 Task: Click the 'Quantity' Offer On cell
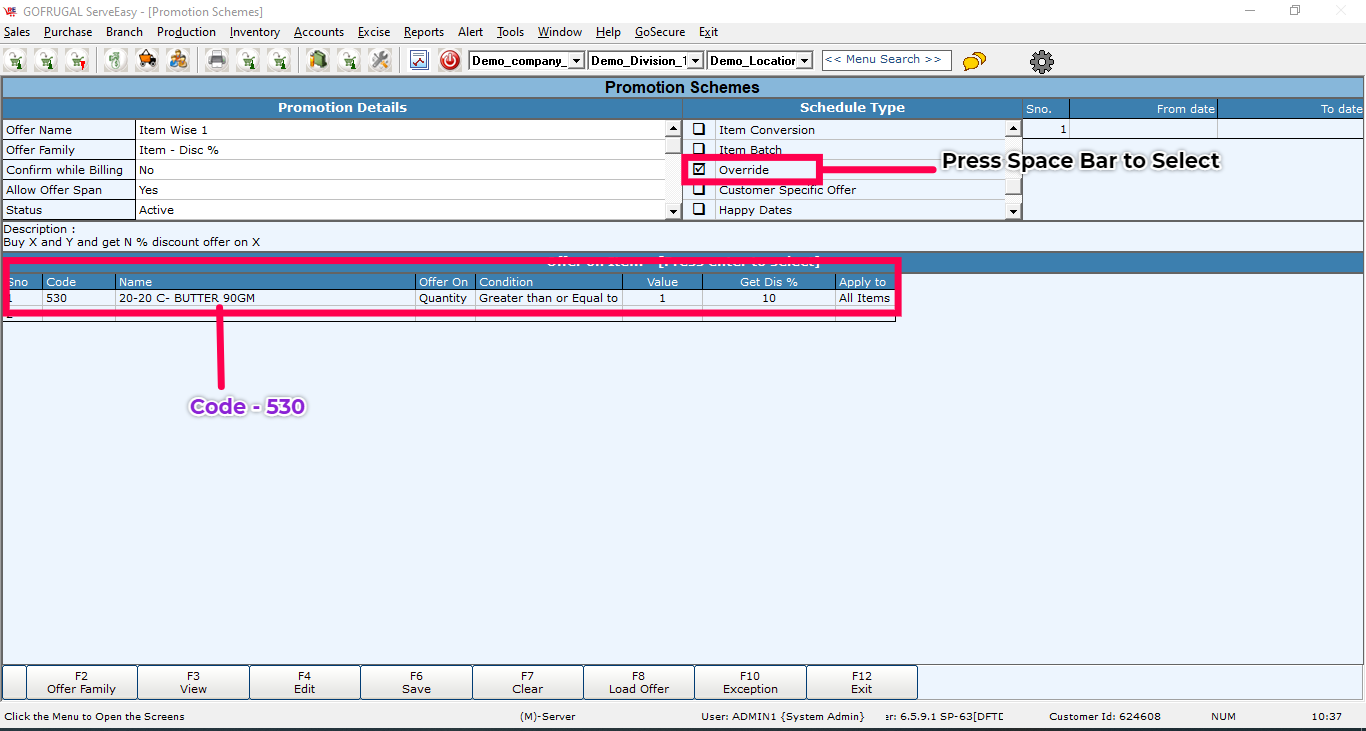point(446,298)
